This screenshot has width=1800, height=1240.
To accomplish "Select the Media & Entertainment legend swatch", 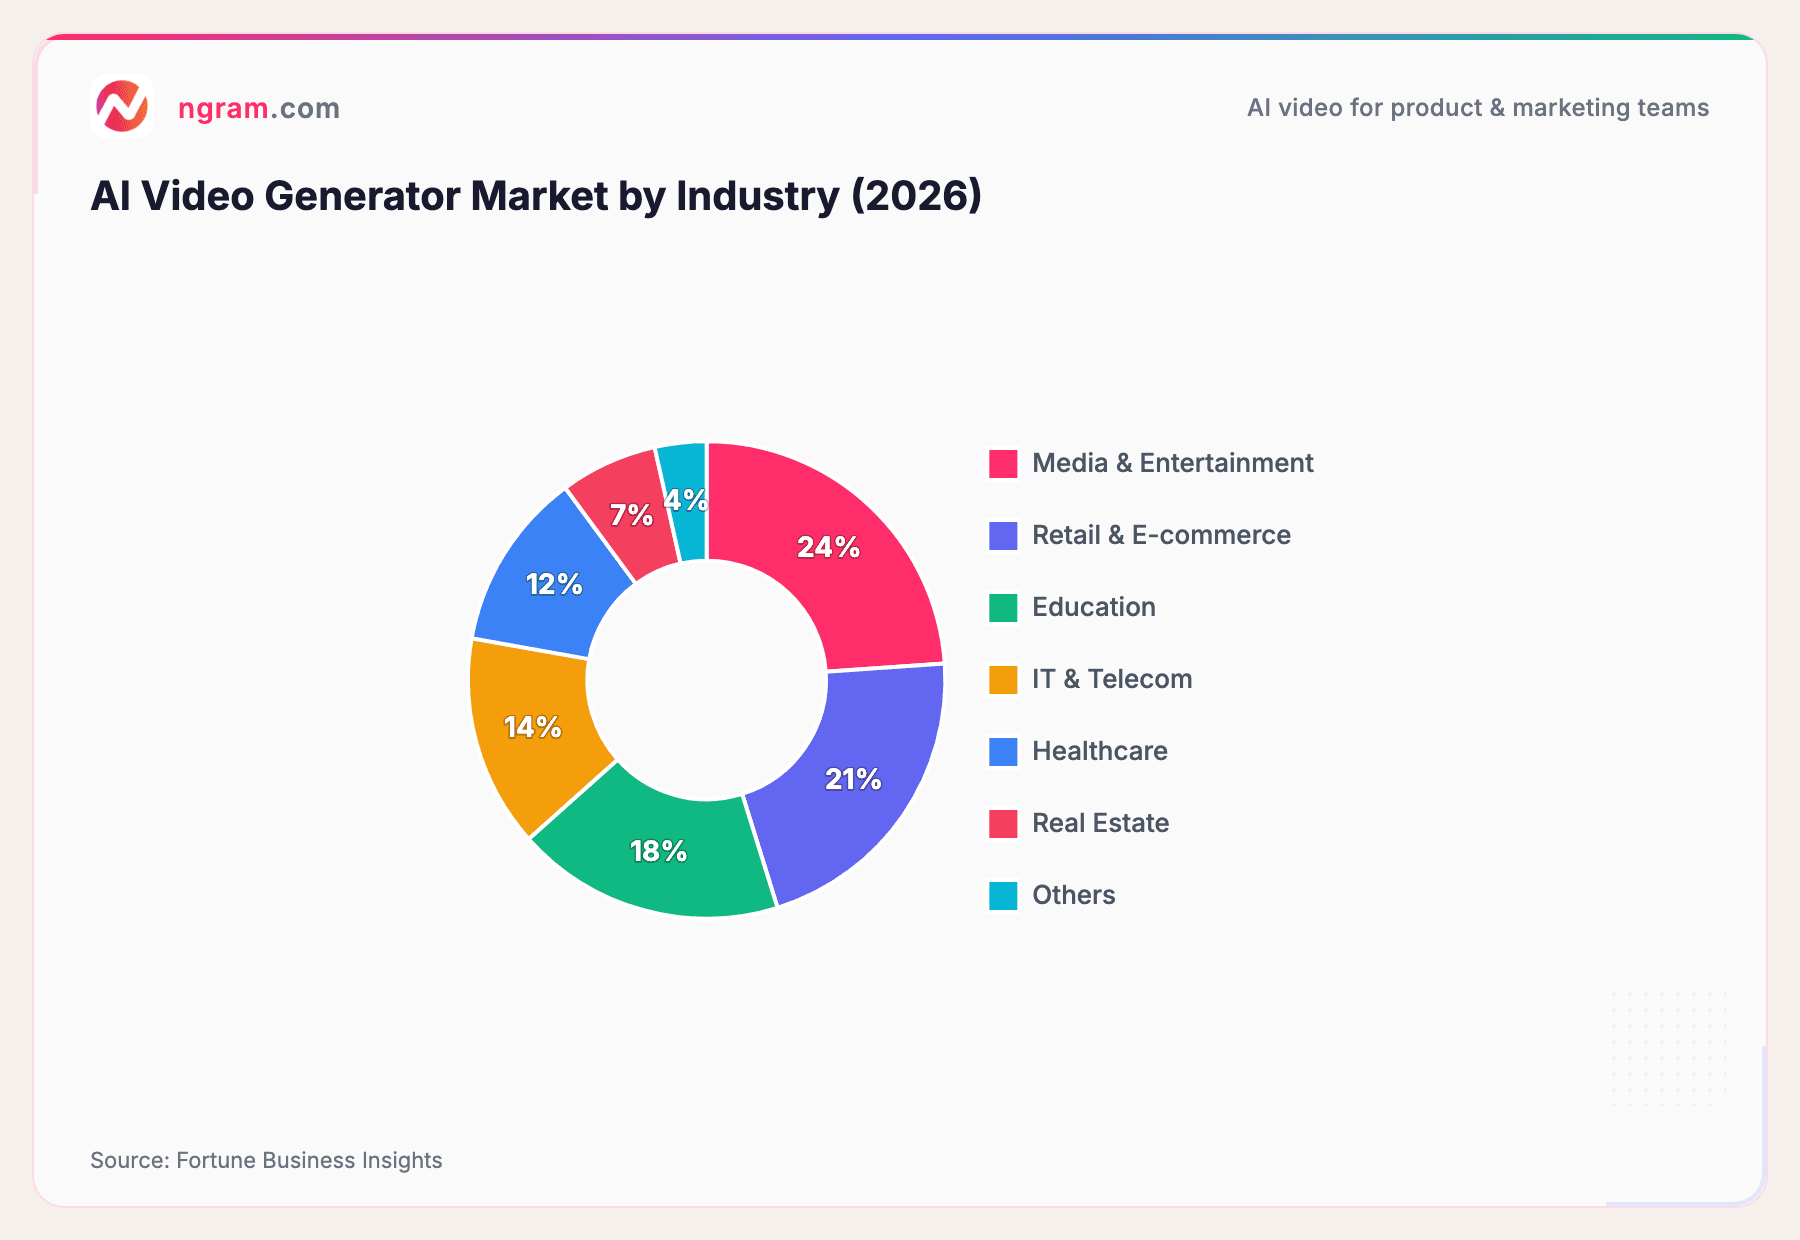I will coord(1001,462).
